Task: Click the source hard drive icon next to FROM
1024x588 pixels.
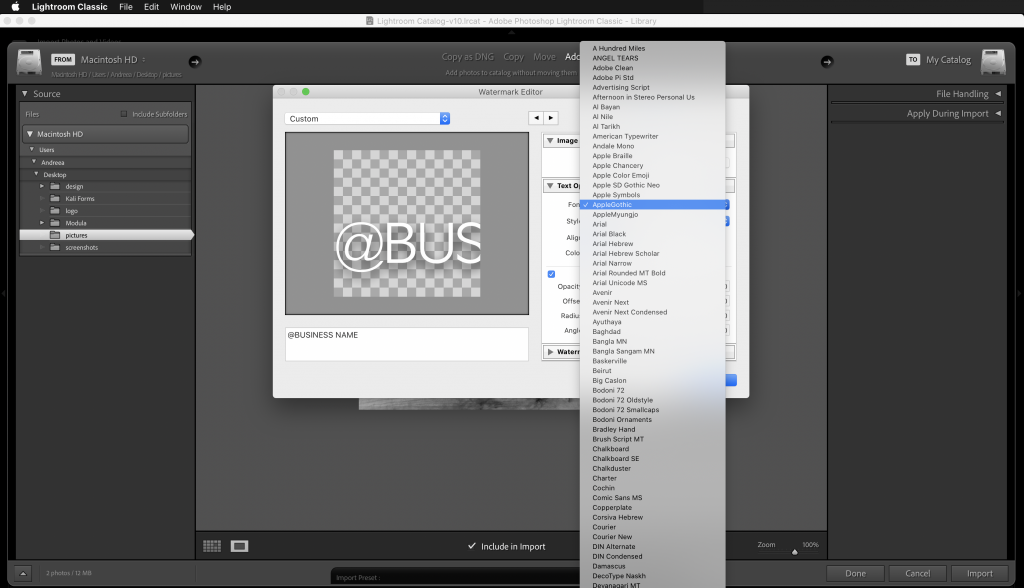Action: click(30, 60)
